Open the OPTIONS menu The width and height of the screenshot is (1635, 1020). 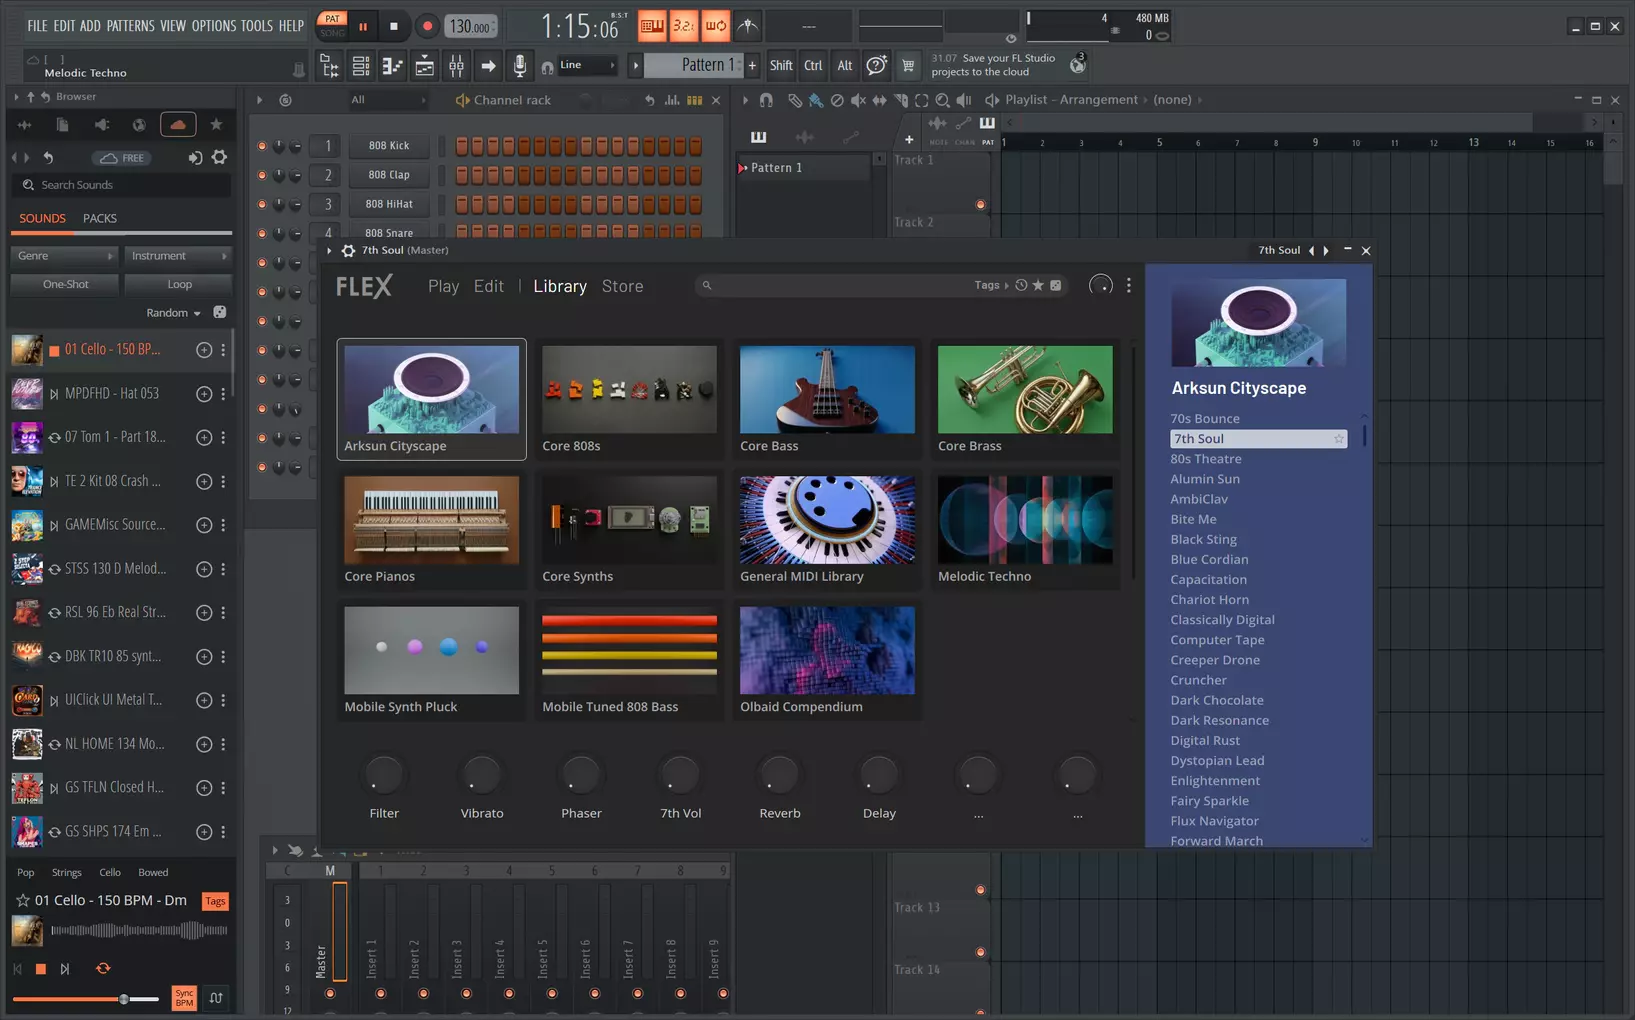click(x=214, y=26)
